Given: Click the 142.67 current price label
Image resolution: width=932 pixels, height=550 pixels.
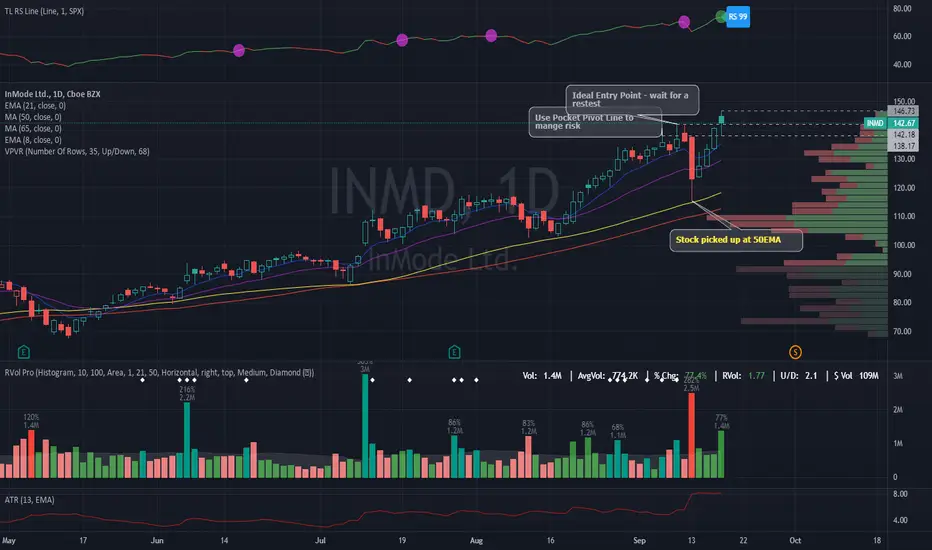Looking at the screenshot, I should click(903, 123).
